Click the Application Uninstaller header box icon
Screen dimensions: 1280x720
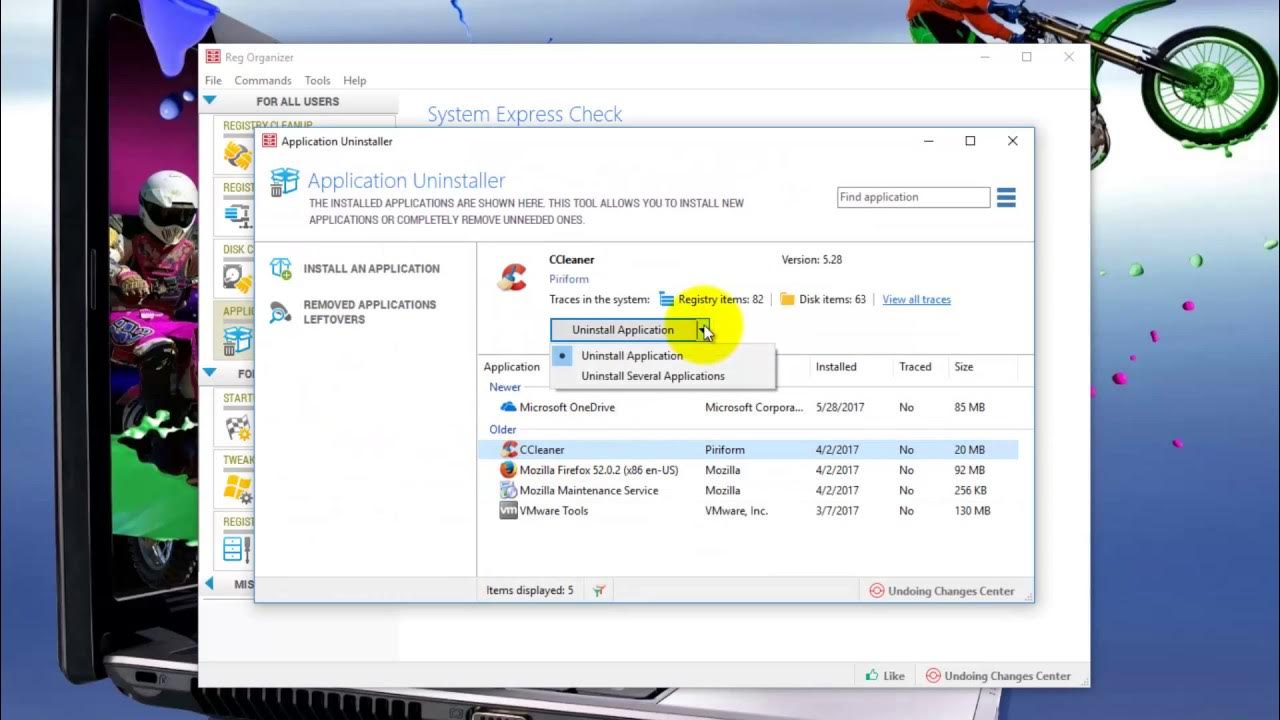click(x=284, y=182)
